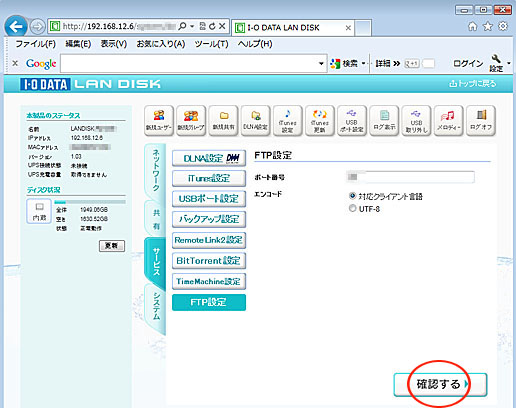Open the バックアップ設定 service menu button
The image size is (516, 408).
click(x=209, y=219)
